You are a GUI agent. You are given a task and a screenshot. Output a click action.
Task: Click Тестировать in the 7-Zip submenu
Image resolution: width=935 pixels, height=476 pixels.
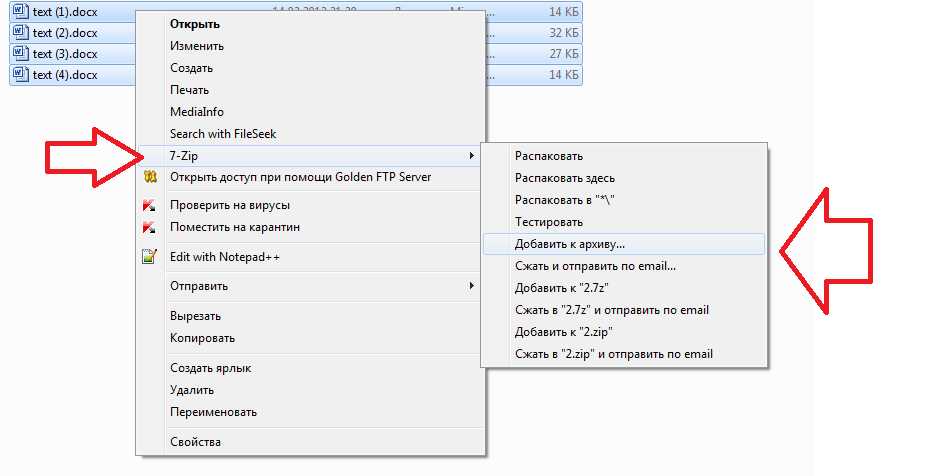[548, 222]
